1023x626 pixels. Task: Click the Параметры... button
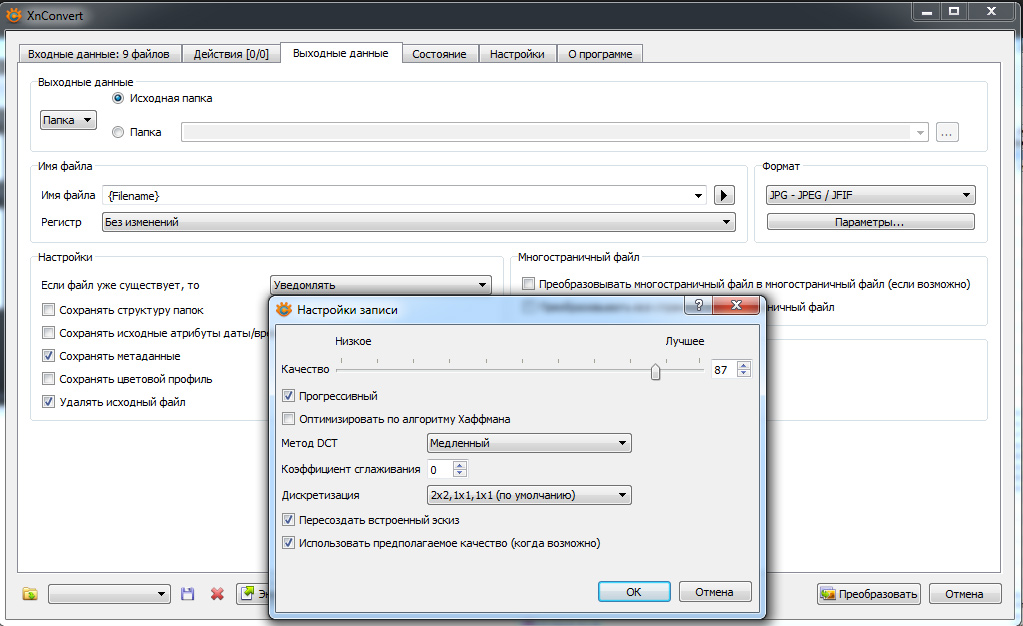coord(869,222)
